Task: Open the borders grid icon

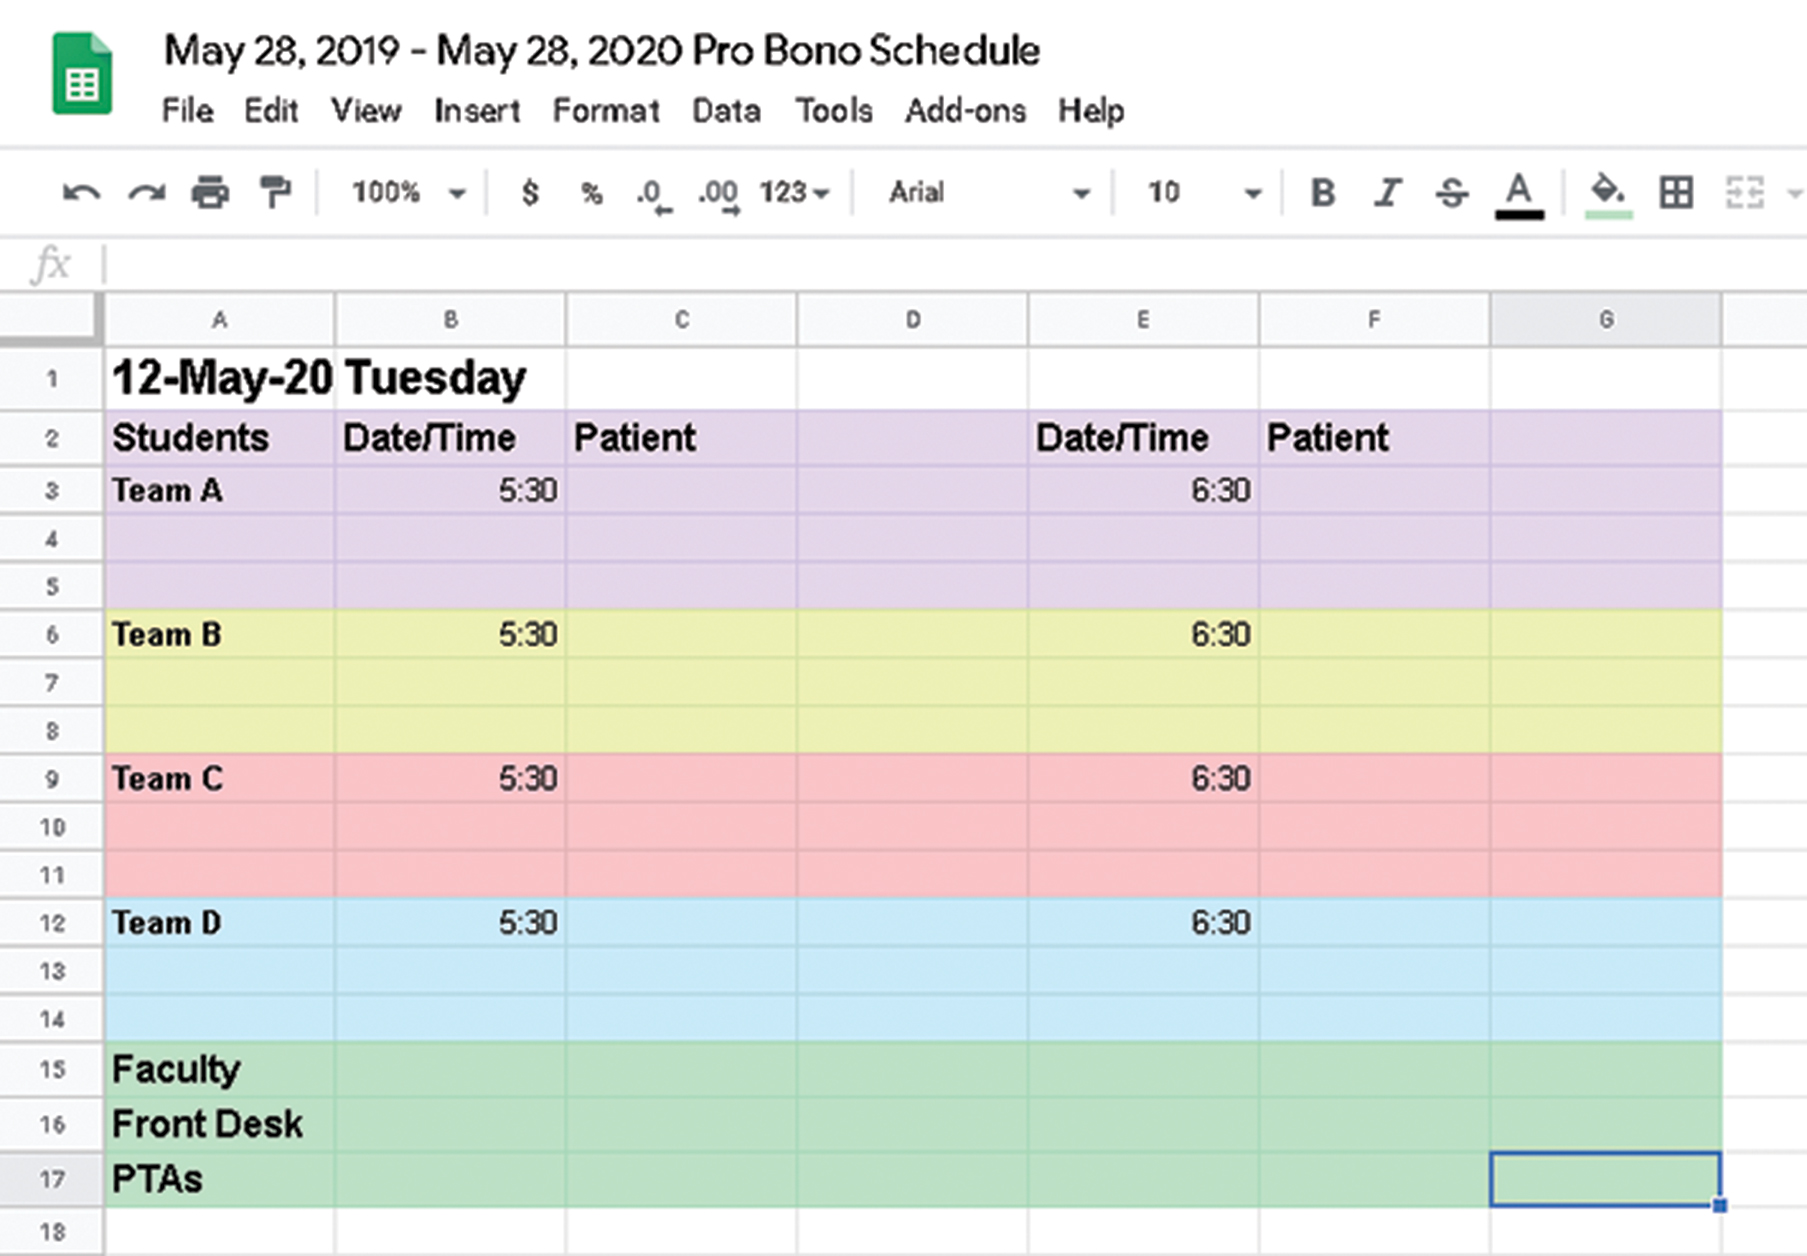Action: pyautogui.click(x=1676, y=192)
